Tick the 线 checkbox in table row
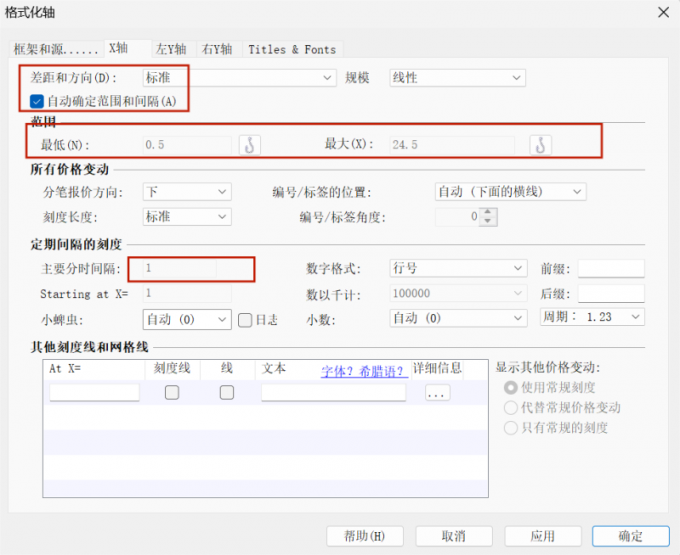The width and height of the screenshot is (680, 555). [x=227, y=393]
